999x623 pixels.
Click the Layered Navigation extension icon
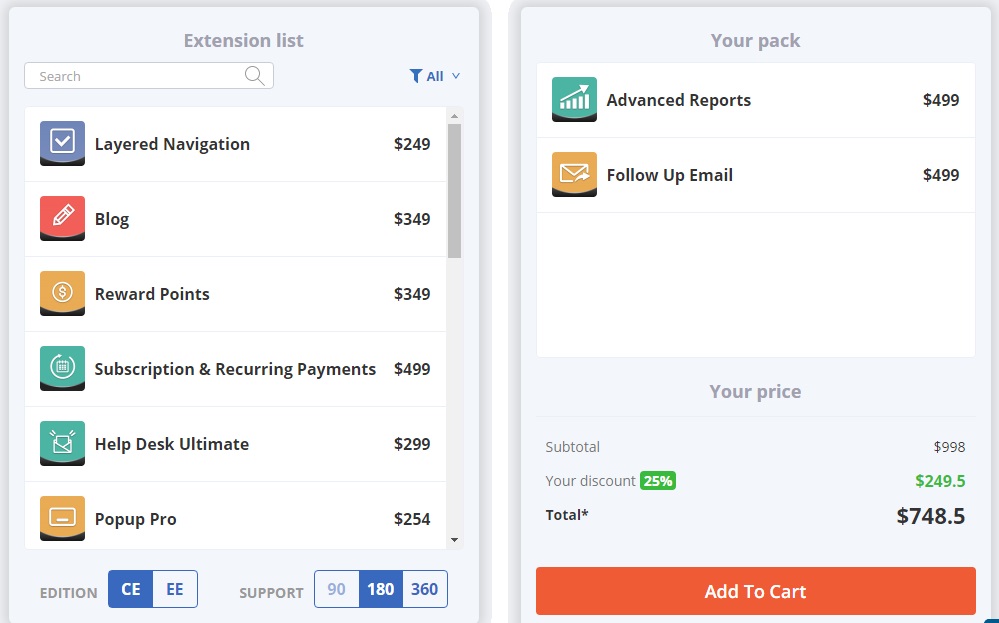click(x=62, y=143)
